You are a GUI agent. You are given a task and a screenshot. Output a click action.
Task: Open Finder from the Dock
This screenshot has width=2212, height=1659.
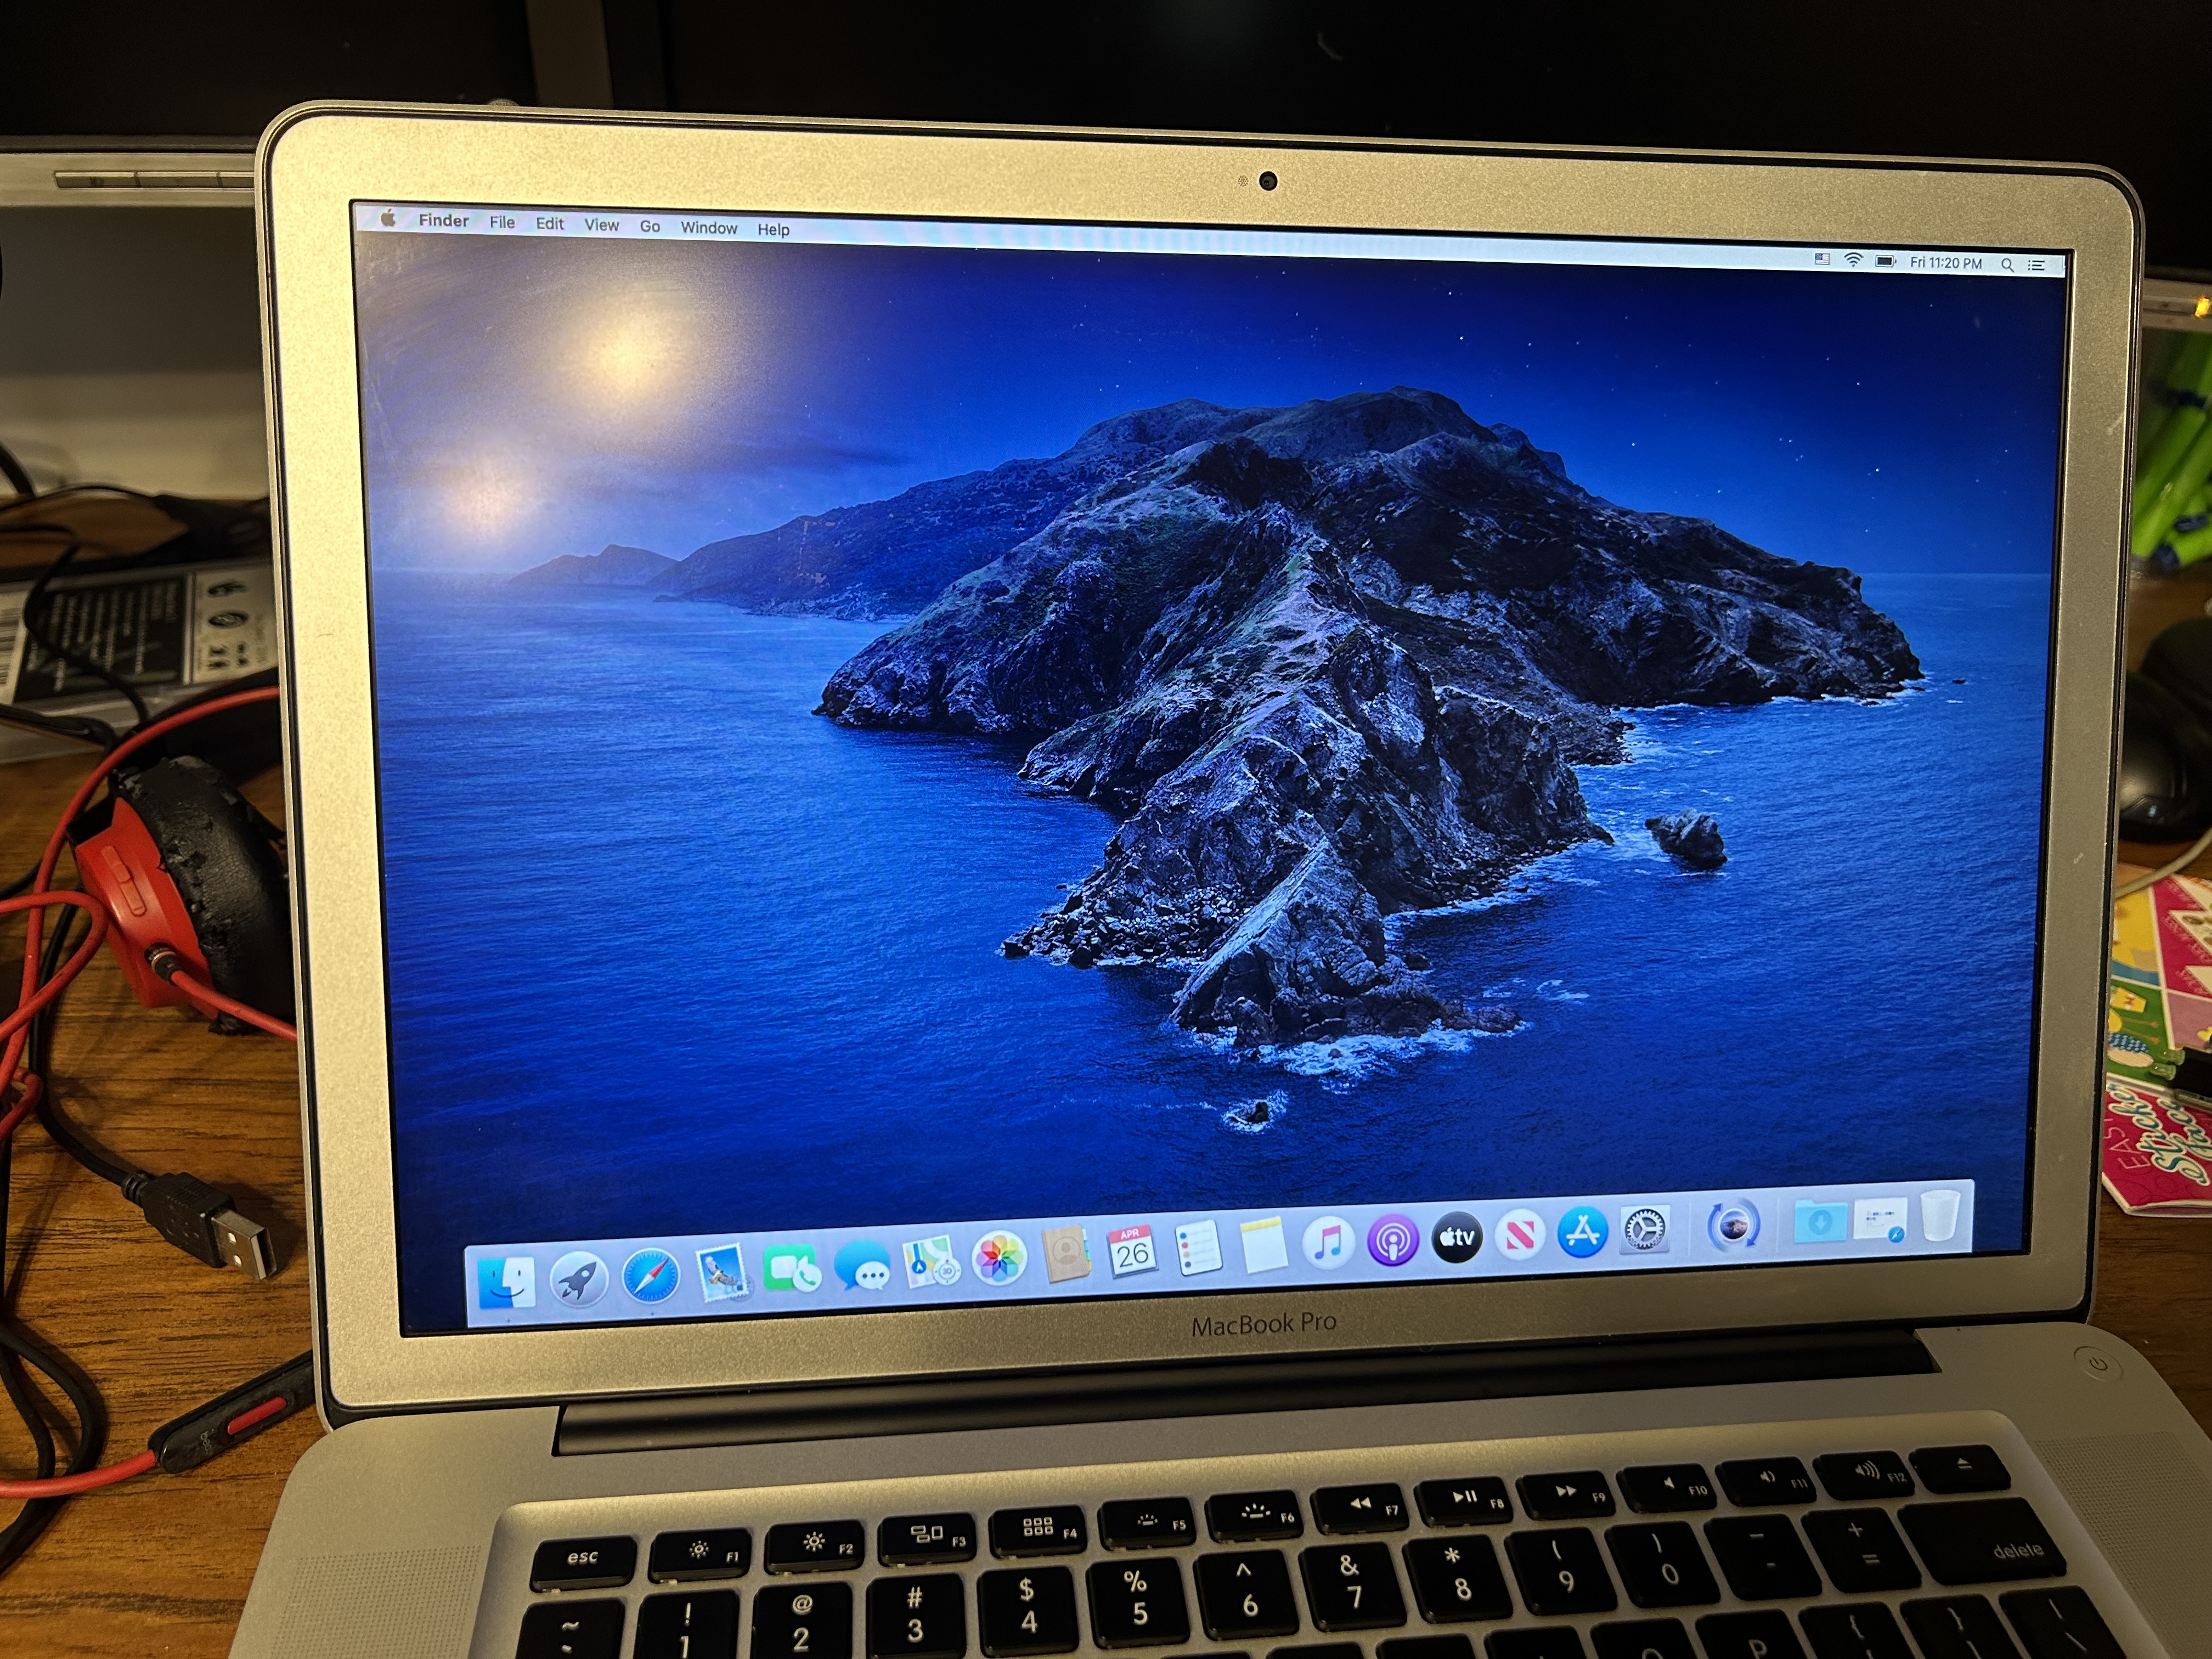tap(507, 1283)
